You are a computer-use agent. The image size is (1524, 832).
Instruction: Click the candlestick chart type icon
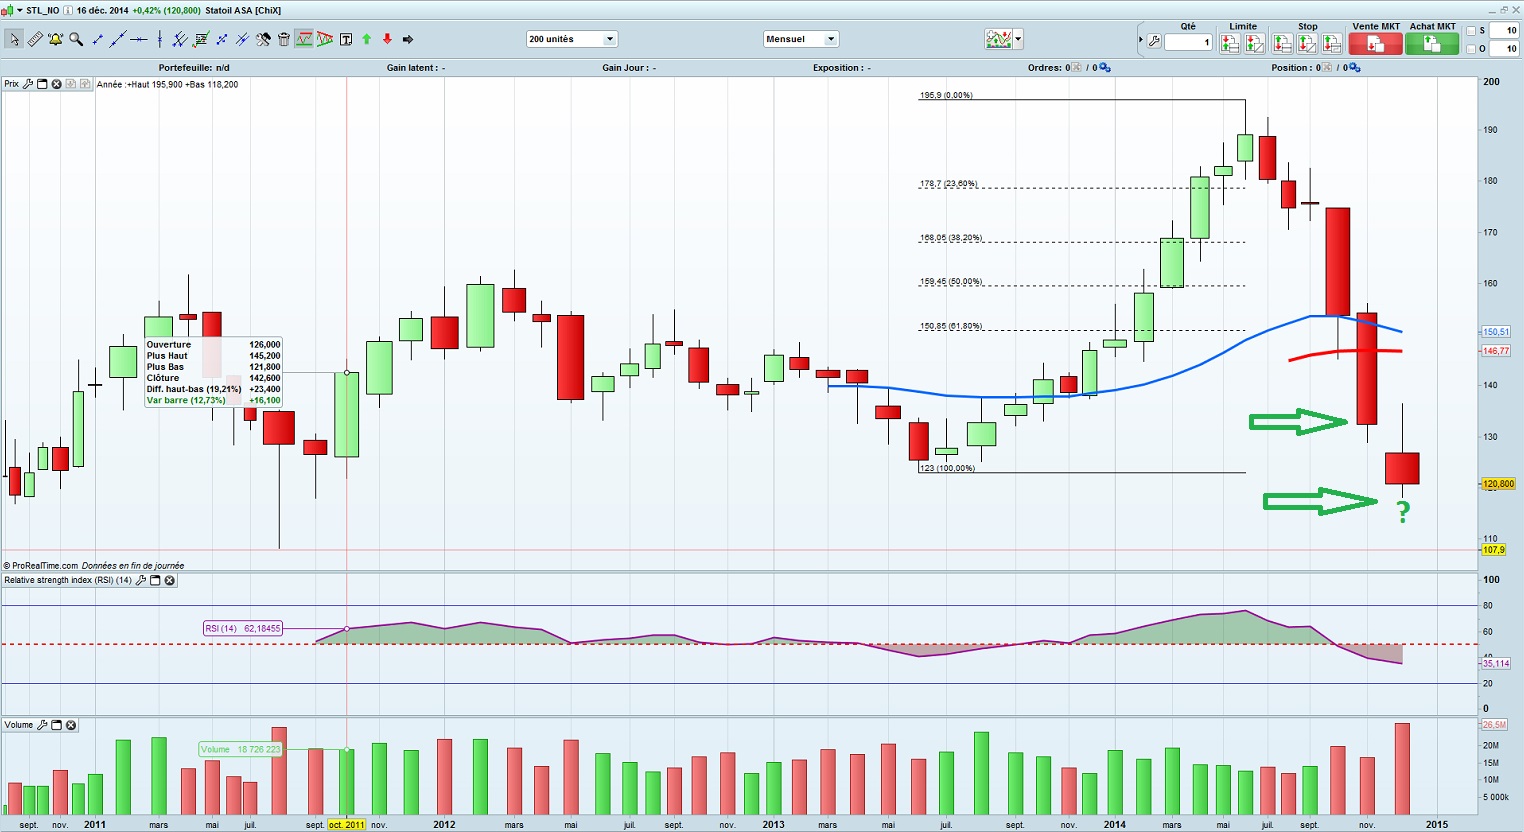point(7,10)
